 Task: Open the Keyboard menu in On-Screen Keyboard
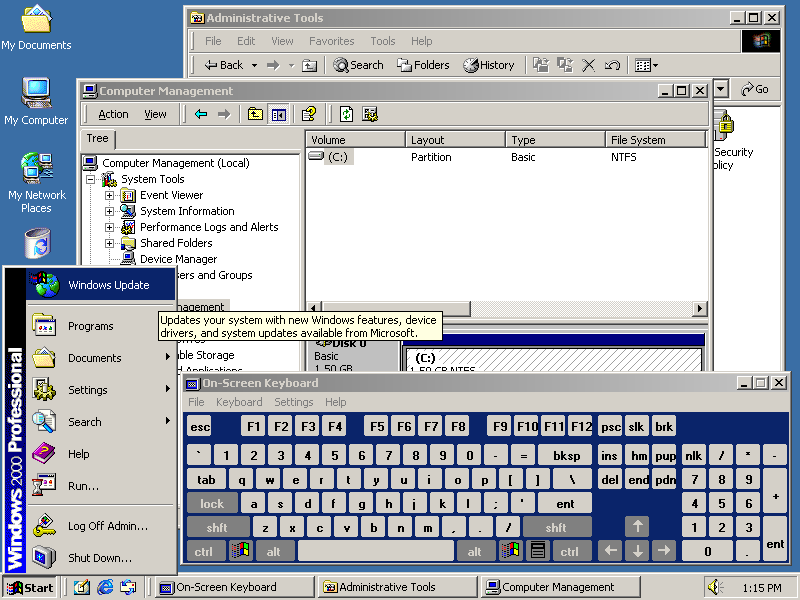coord(239,401)
